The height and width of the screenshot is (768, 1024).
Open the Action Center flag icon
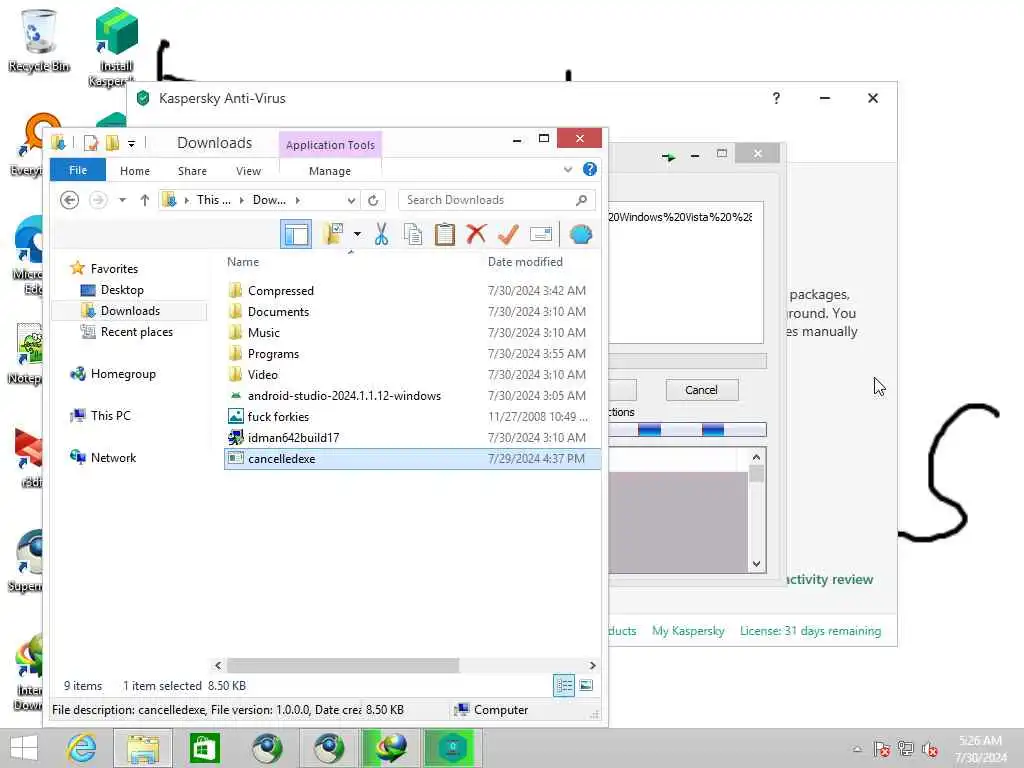(881, 748)
